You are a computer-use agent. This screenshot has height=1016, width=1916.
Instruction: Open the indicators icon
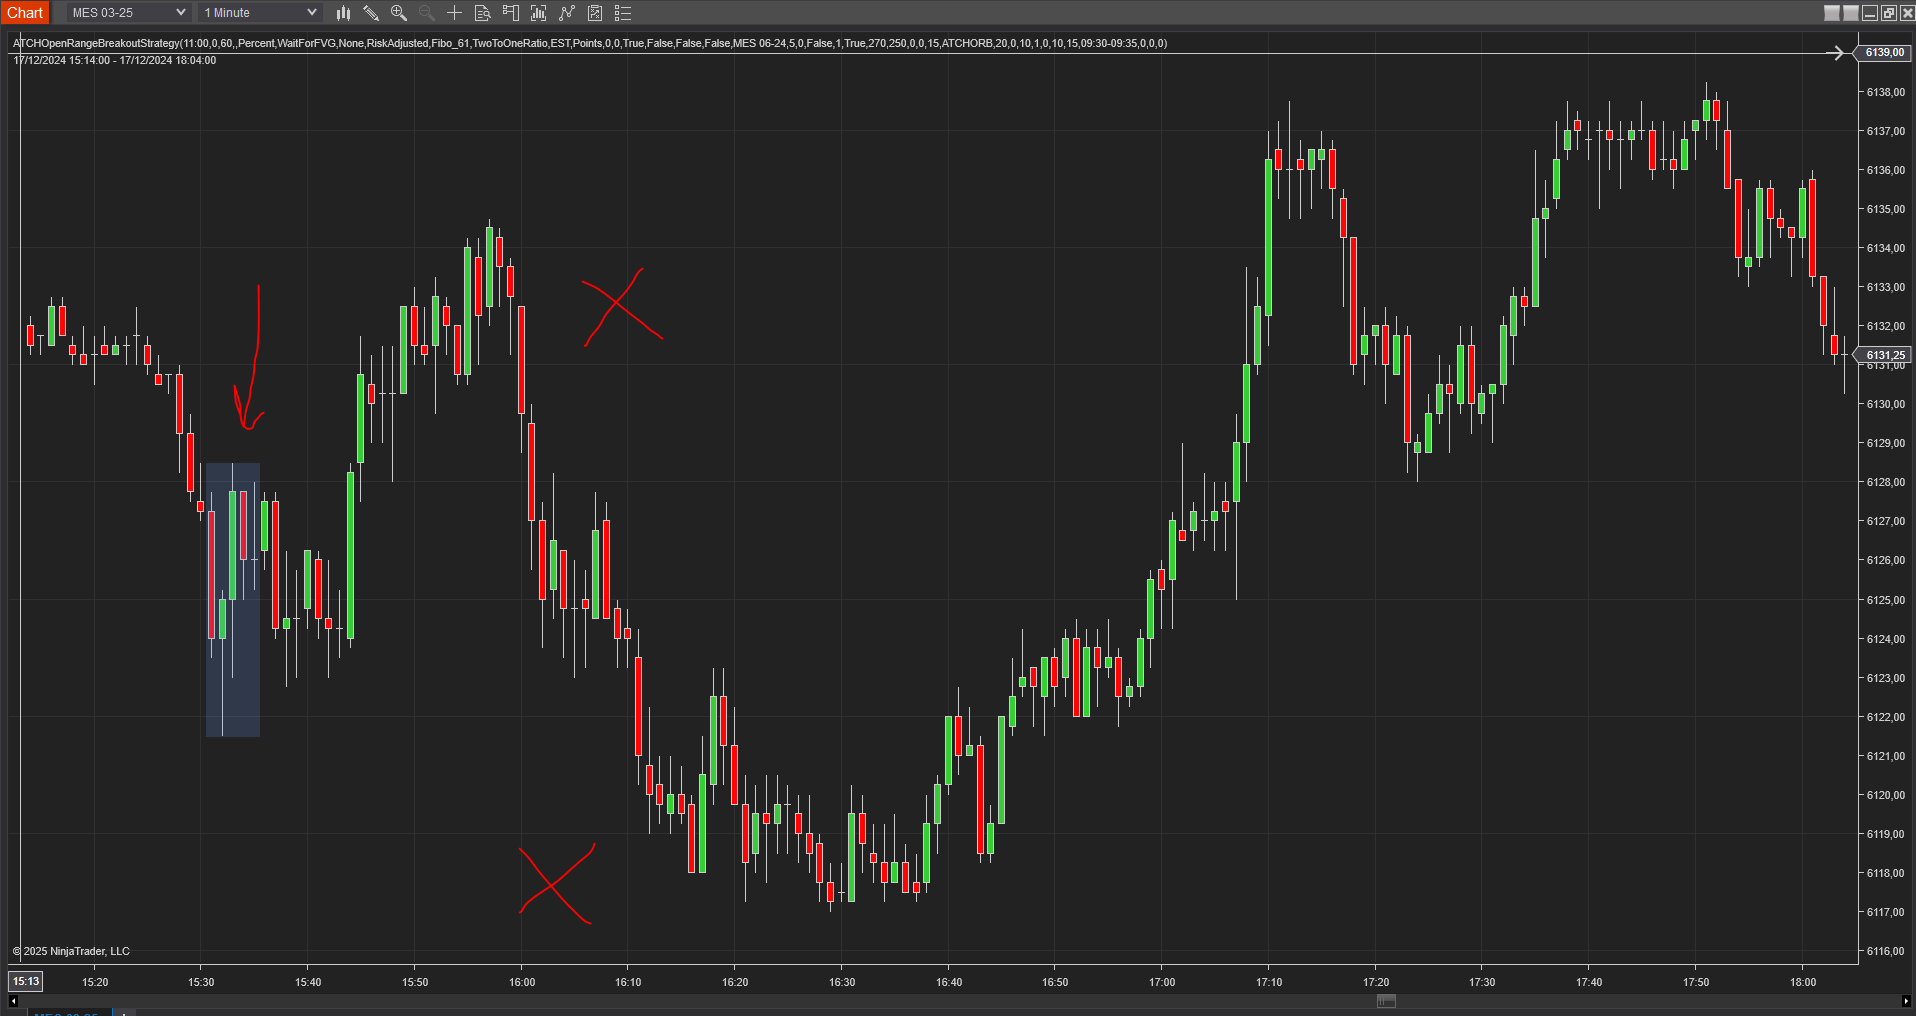[x=567, y=13]
